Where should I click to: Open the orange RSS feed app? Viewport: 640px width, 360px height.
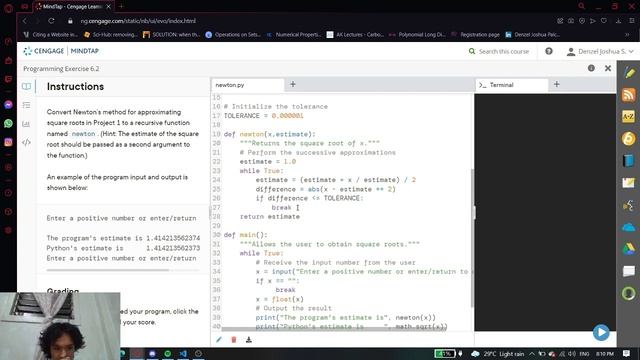coord(629,95)
